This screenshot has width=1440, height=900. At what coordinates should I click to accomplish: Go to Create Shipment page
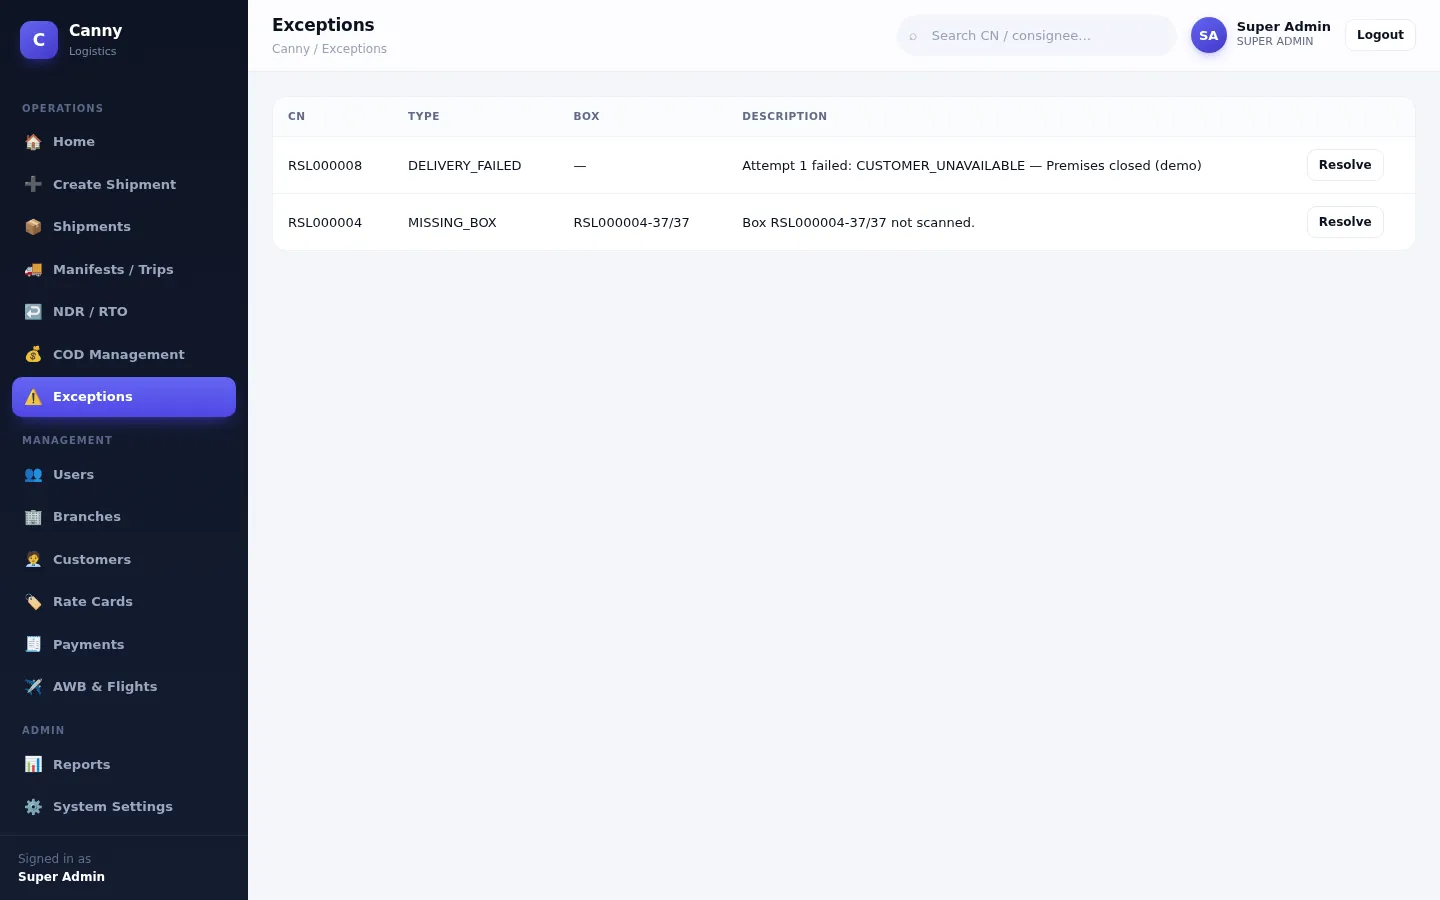pos(124,184)
